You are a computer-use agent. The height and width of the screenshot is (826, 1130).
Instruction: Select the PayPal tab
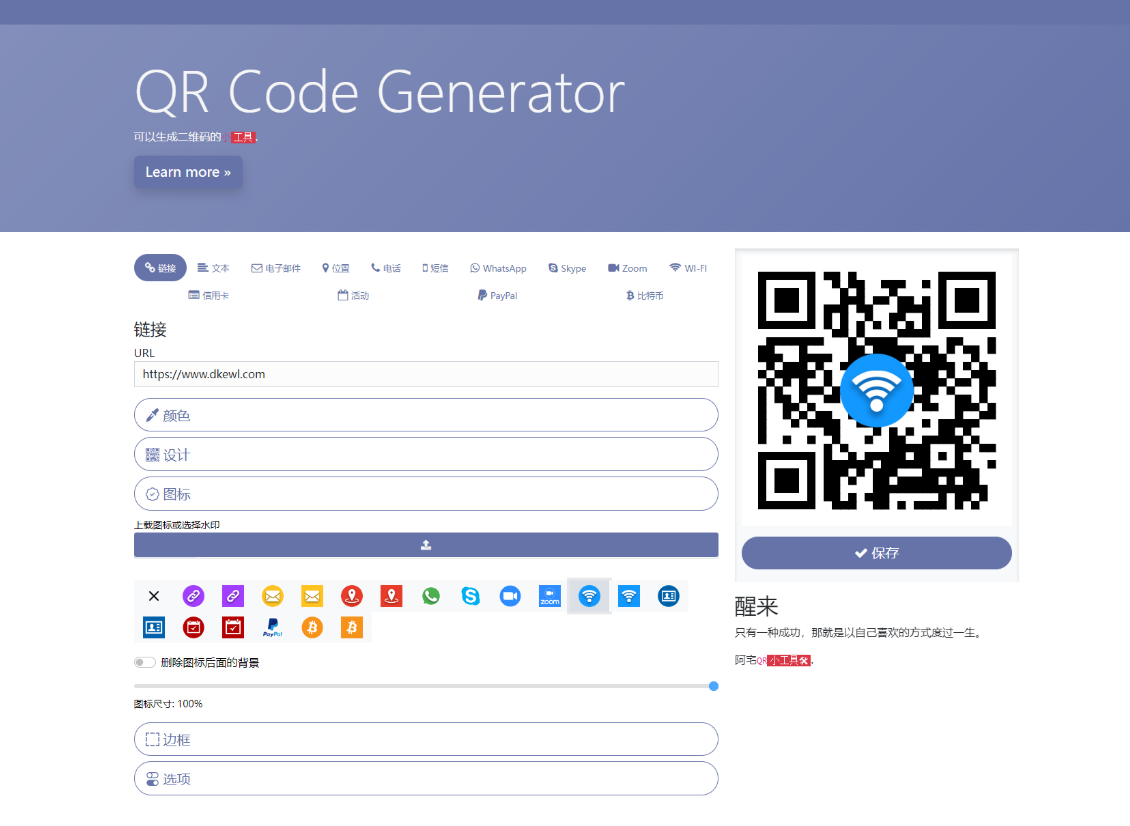click(498, 296)
